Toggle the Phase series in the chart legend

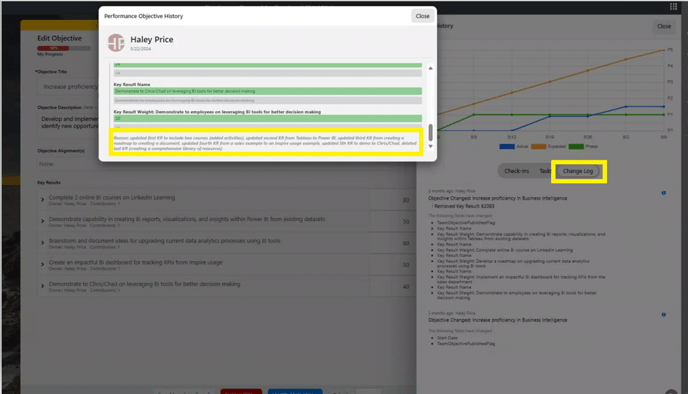(583, 147)
